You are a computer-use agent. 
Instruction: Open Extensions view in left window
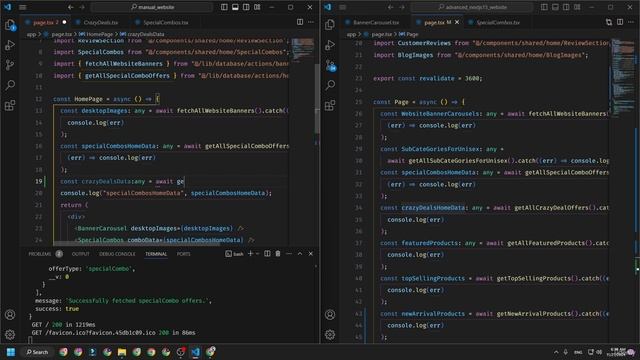click(x=10, y=105)
